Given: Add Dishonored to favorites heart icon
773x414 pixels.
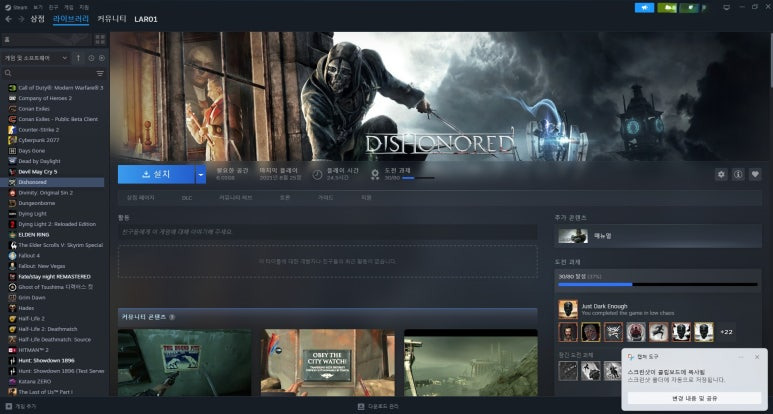Looking at the screenshot, I should click(x=755, y=174).
